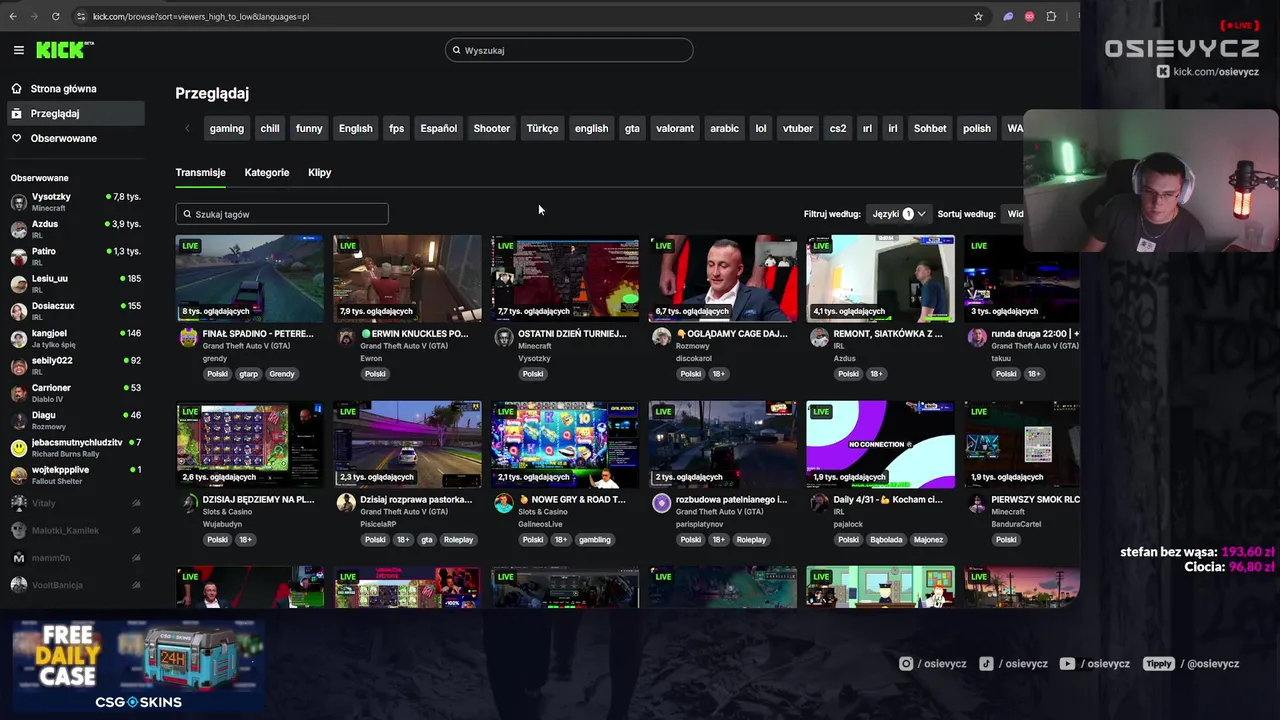Select Przeglądaj in the sidebar
1280x720 pixels.
pyautogui.click(x=75, y=114)
